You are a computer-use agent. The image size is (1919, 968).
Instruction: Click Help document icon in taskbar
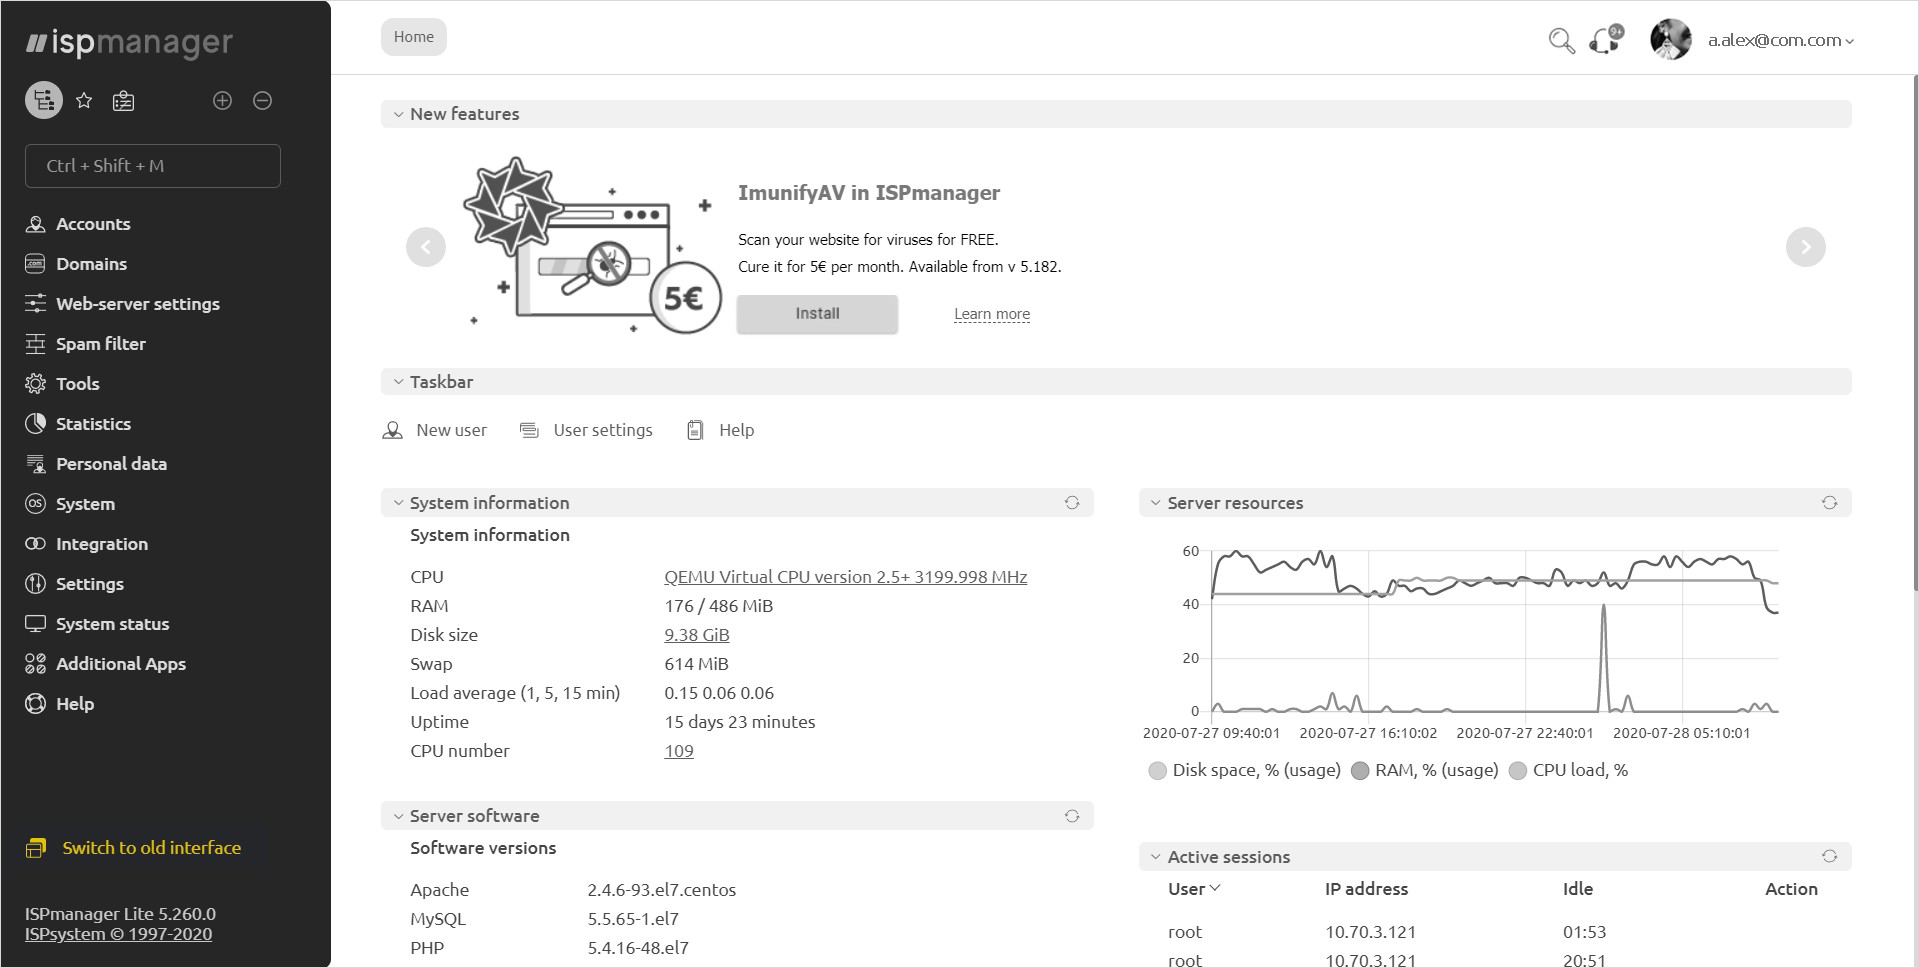pos(695,430)
